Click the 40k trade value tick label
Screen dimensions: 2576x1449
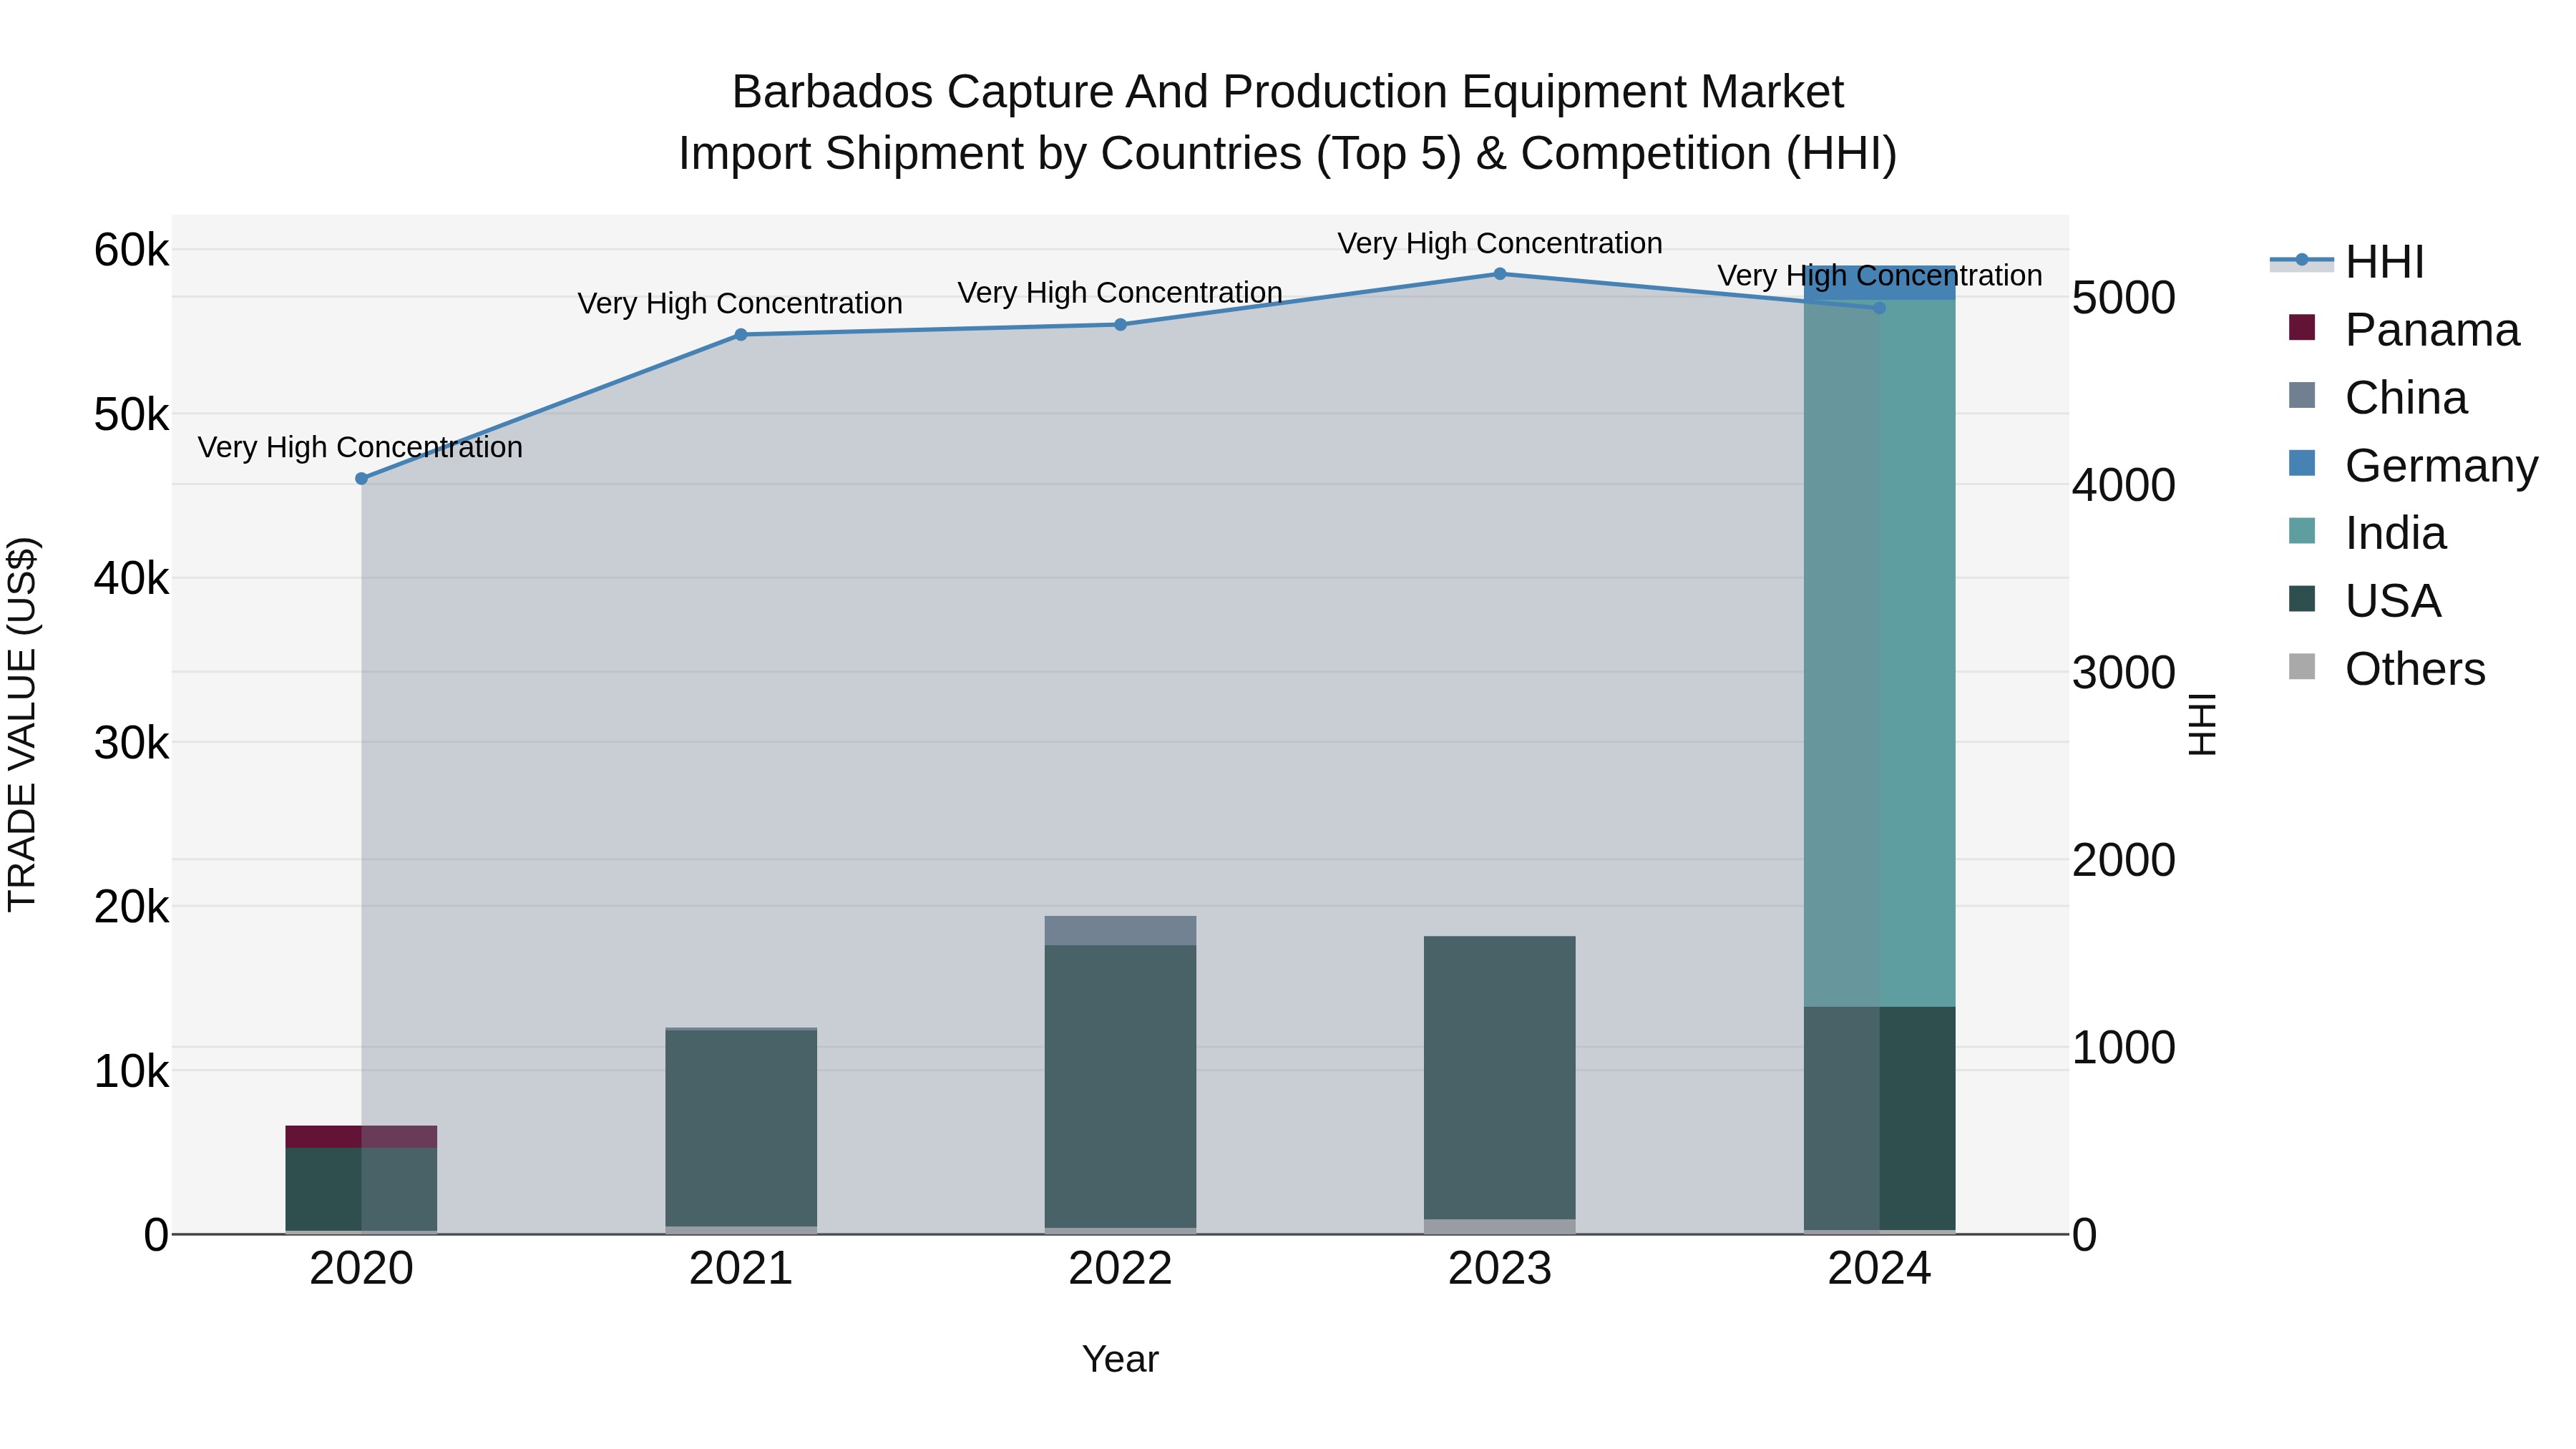pos(131,579)
